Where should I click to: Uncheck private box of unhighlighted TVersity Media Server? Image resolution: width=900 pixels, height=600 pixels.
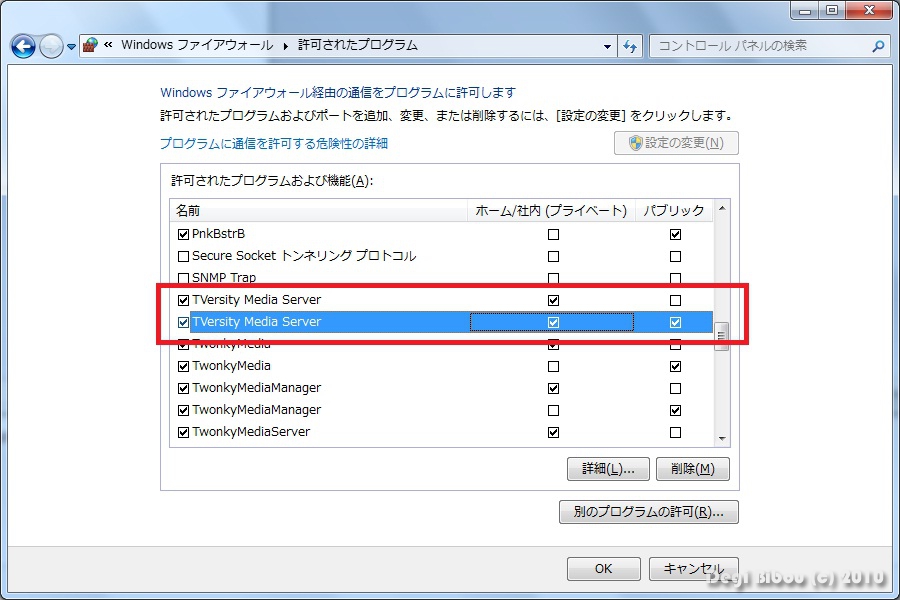click(x=553, y=300)
